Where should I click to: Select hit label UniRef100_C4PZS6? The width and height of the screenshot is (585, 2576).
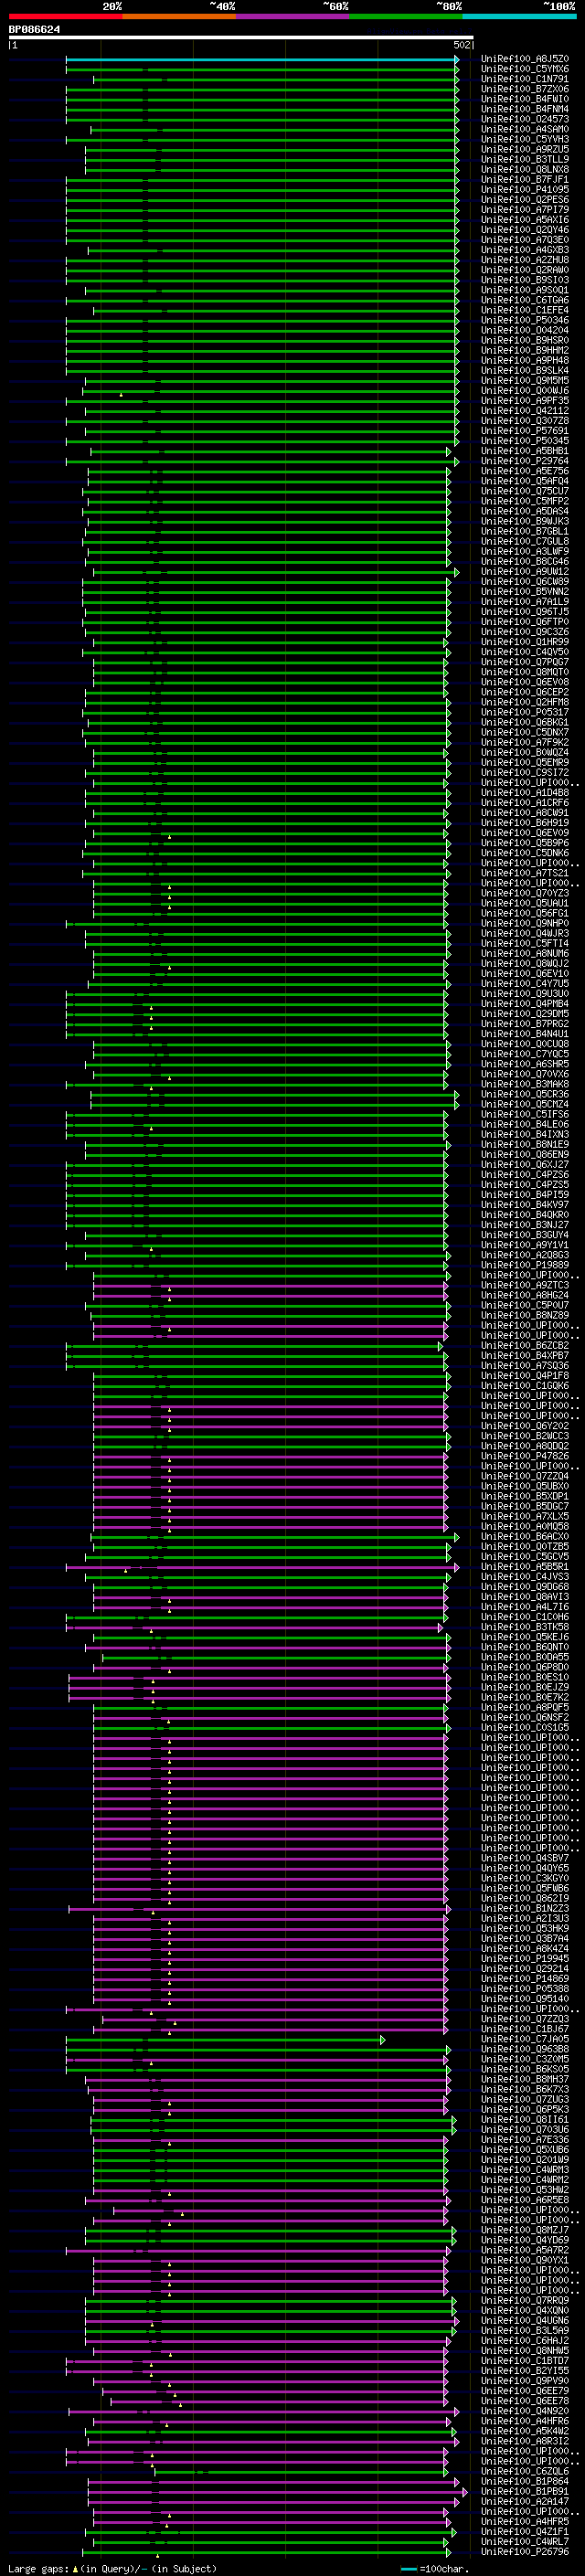pyautogui.click(x=524, y=1175)
